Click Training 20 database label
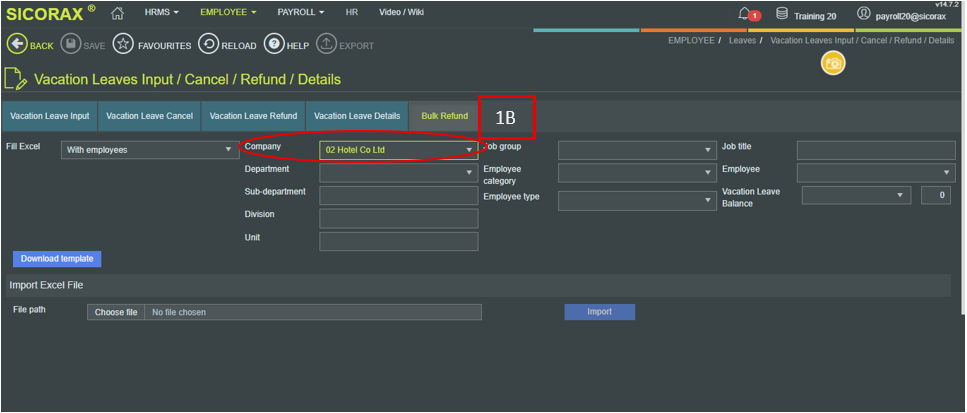Viewport: 967px width, 413px height. 815,17
